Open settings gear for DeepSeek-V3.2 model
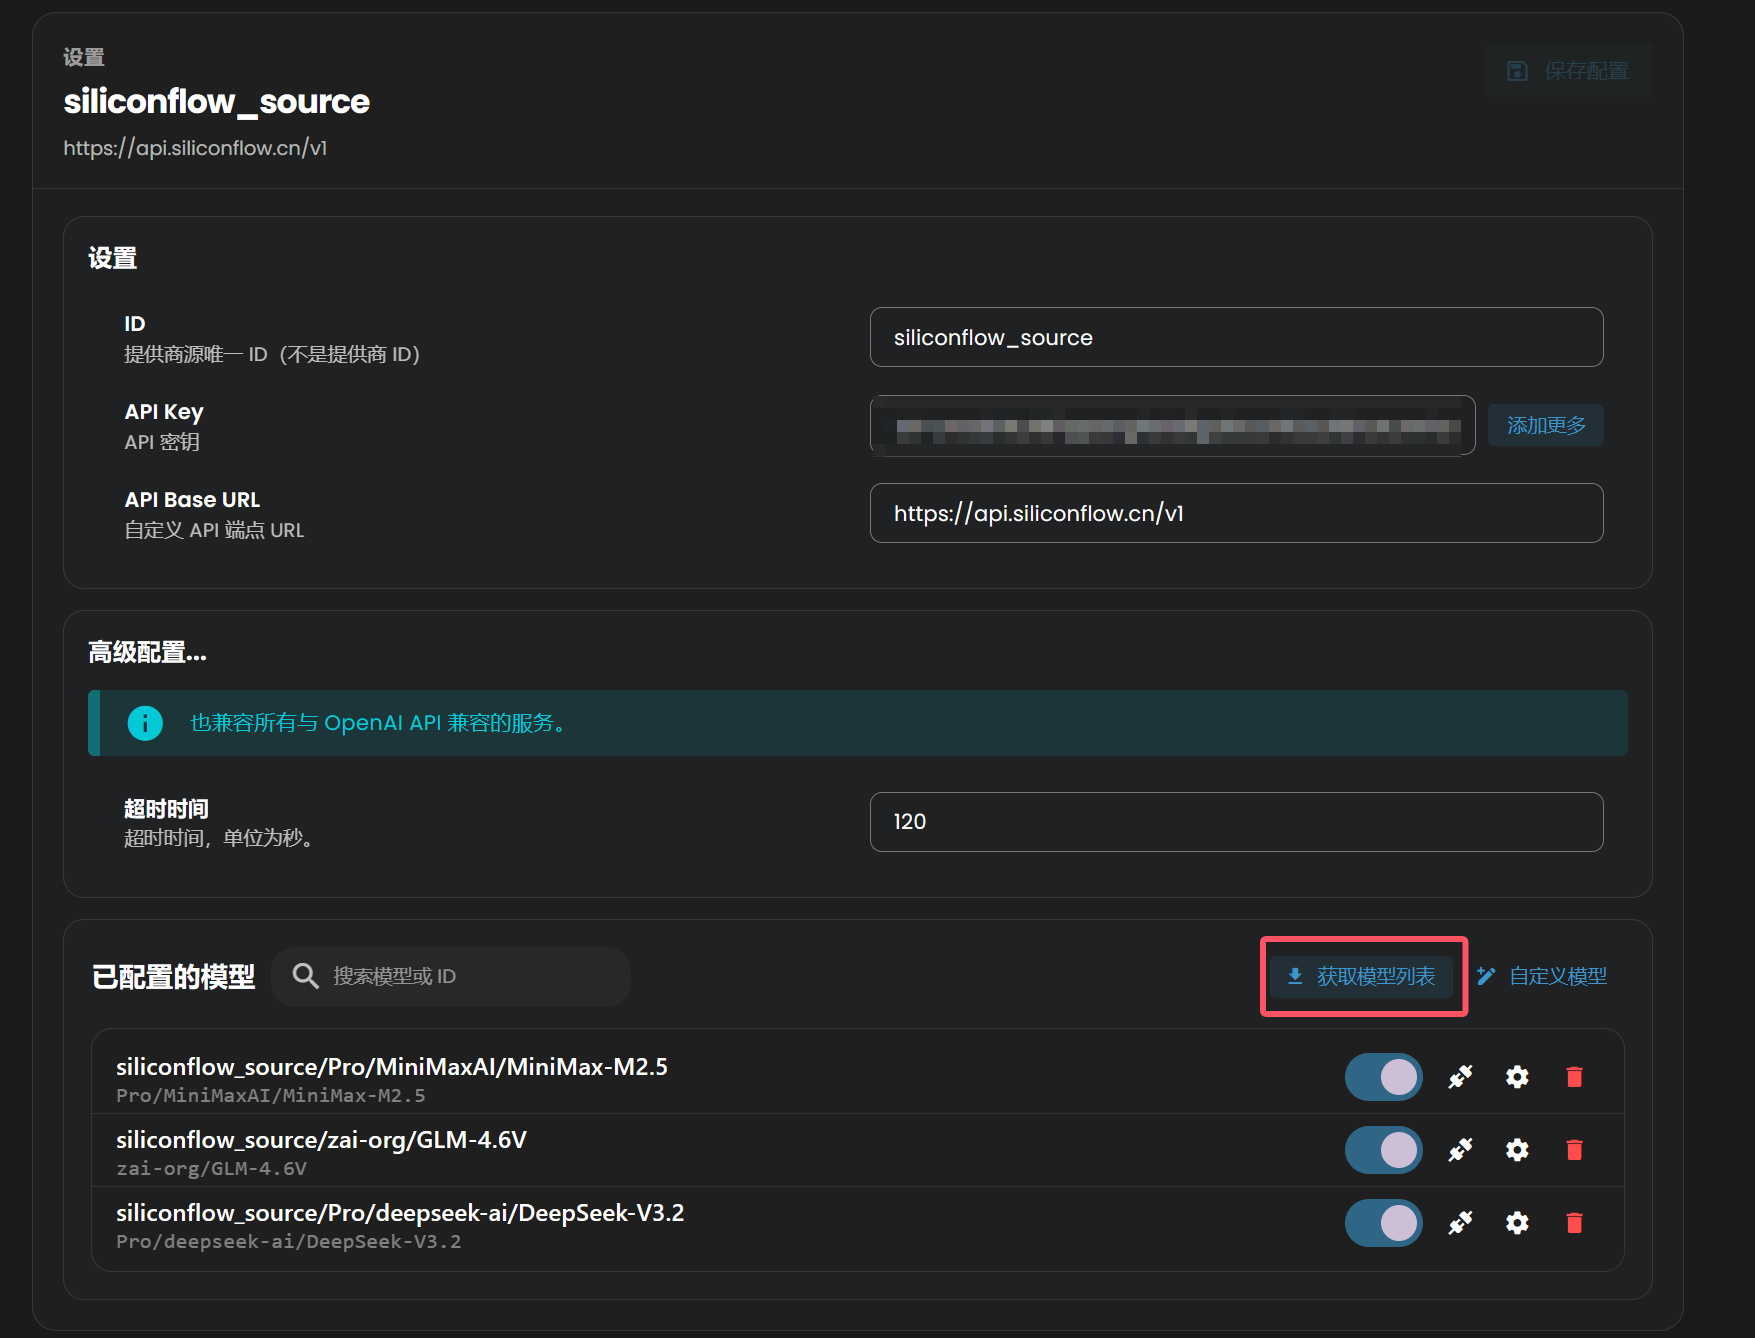Image resolution: width=1755 pixels, height=1338 pixels. (x=1517, y=1223)
